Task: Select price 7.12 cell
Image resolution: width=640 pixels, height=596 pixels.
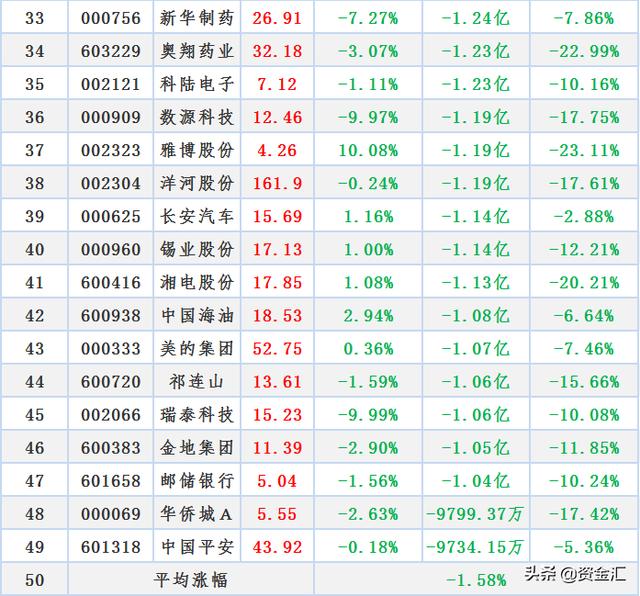Action: click(277, 85)
